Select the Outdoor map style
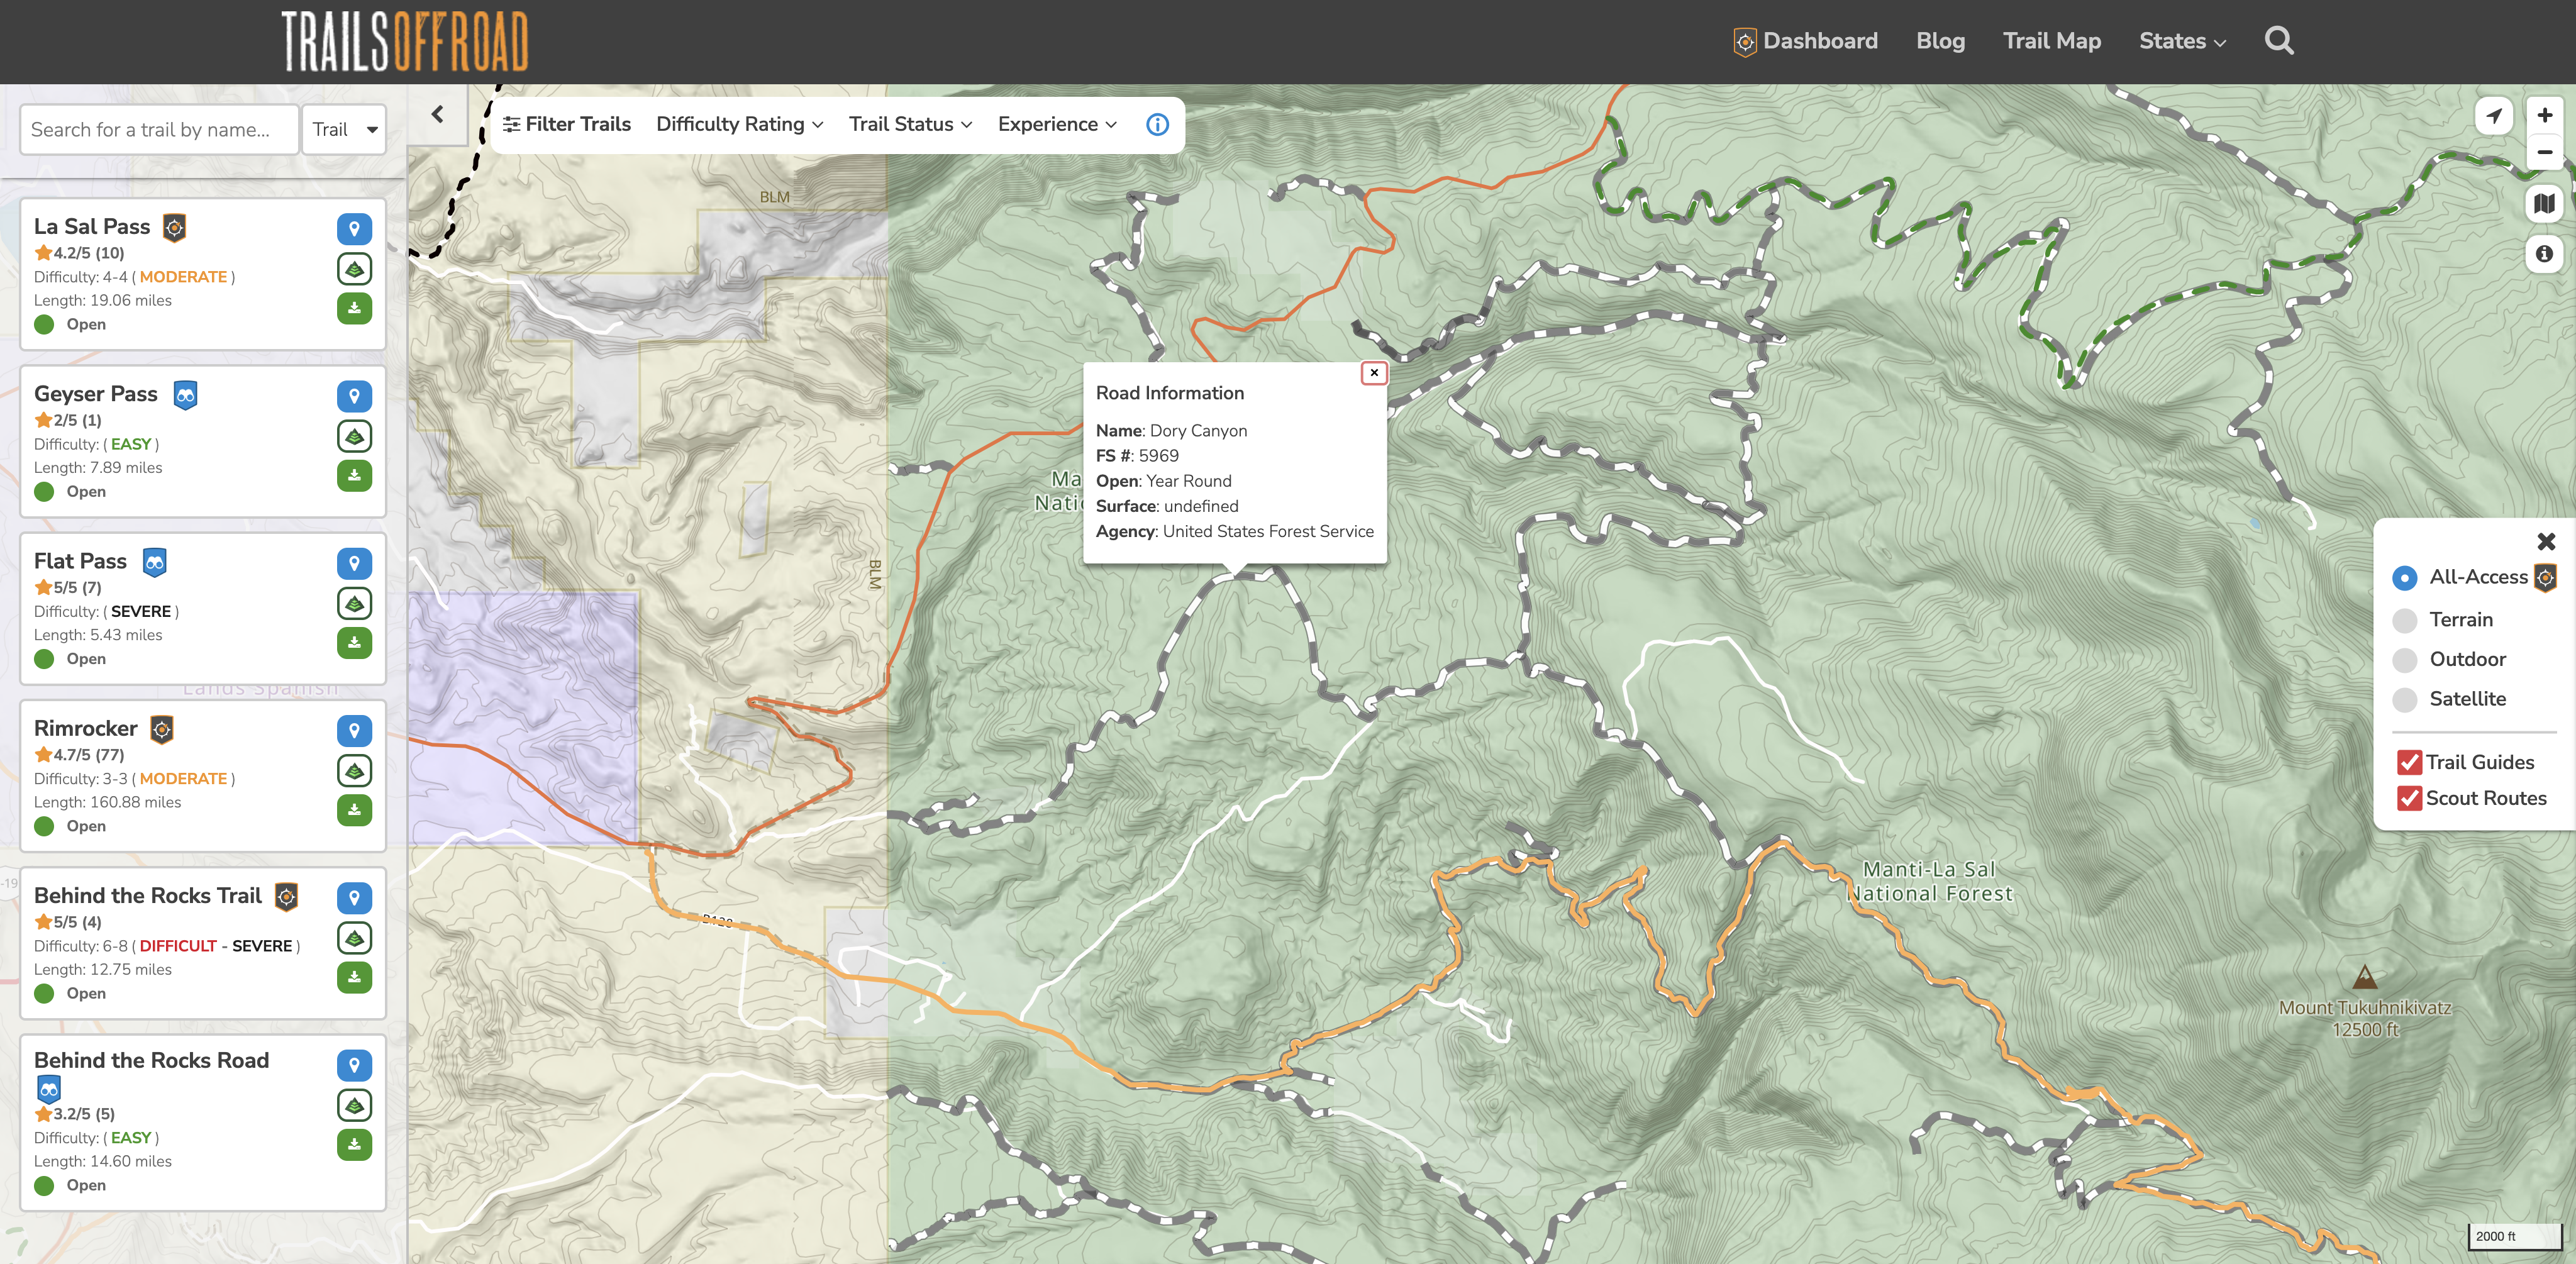Image resolution: width=2576 pixels, height=1264 pixels. (2404, 660)
